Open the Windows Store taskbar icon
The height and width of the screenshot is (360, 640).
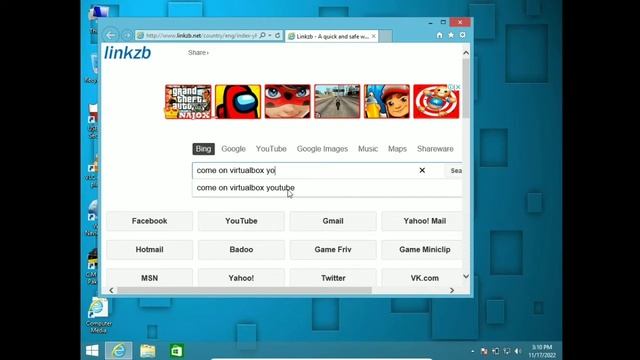click(176, 351)
